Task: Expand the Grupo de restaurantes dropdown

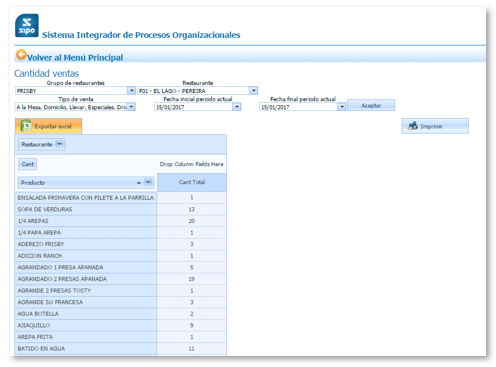Action: click(x=131, y=90)
